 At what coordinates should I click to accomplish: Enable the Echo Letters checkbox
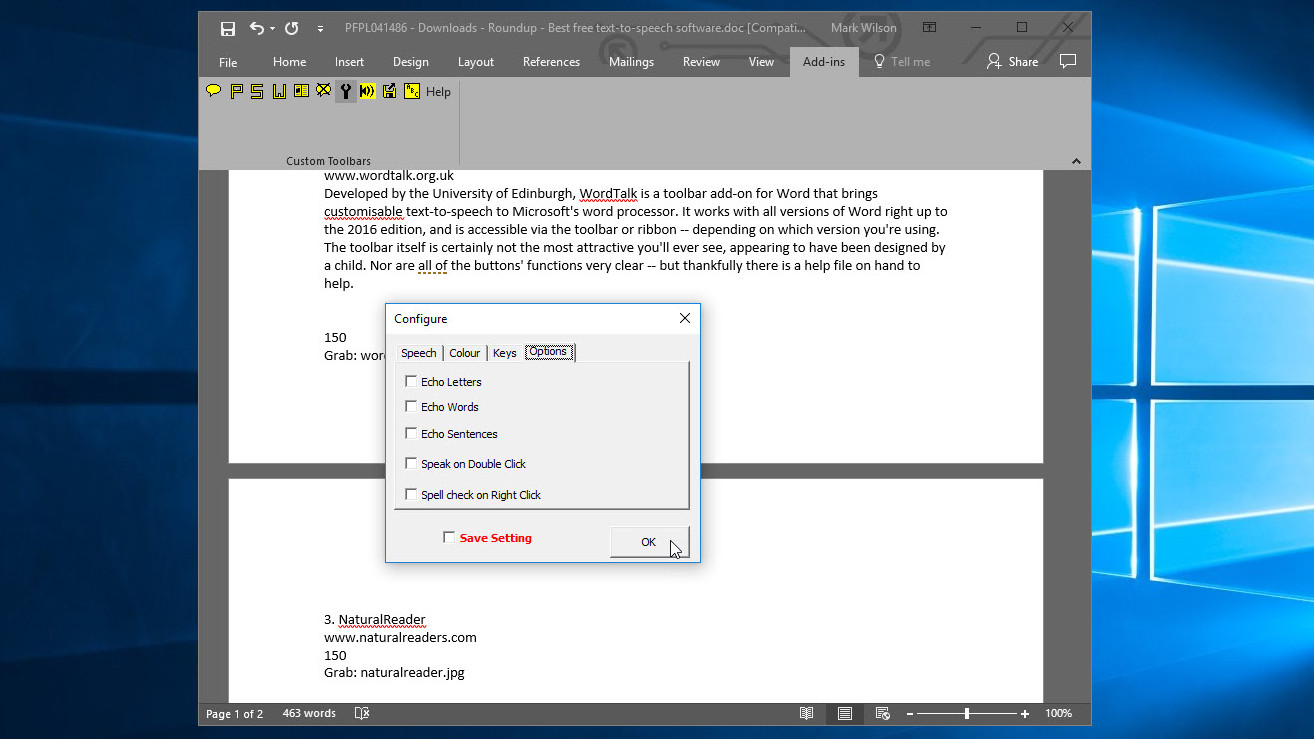tap(411, 381)
